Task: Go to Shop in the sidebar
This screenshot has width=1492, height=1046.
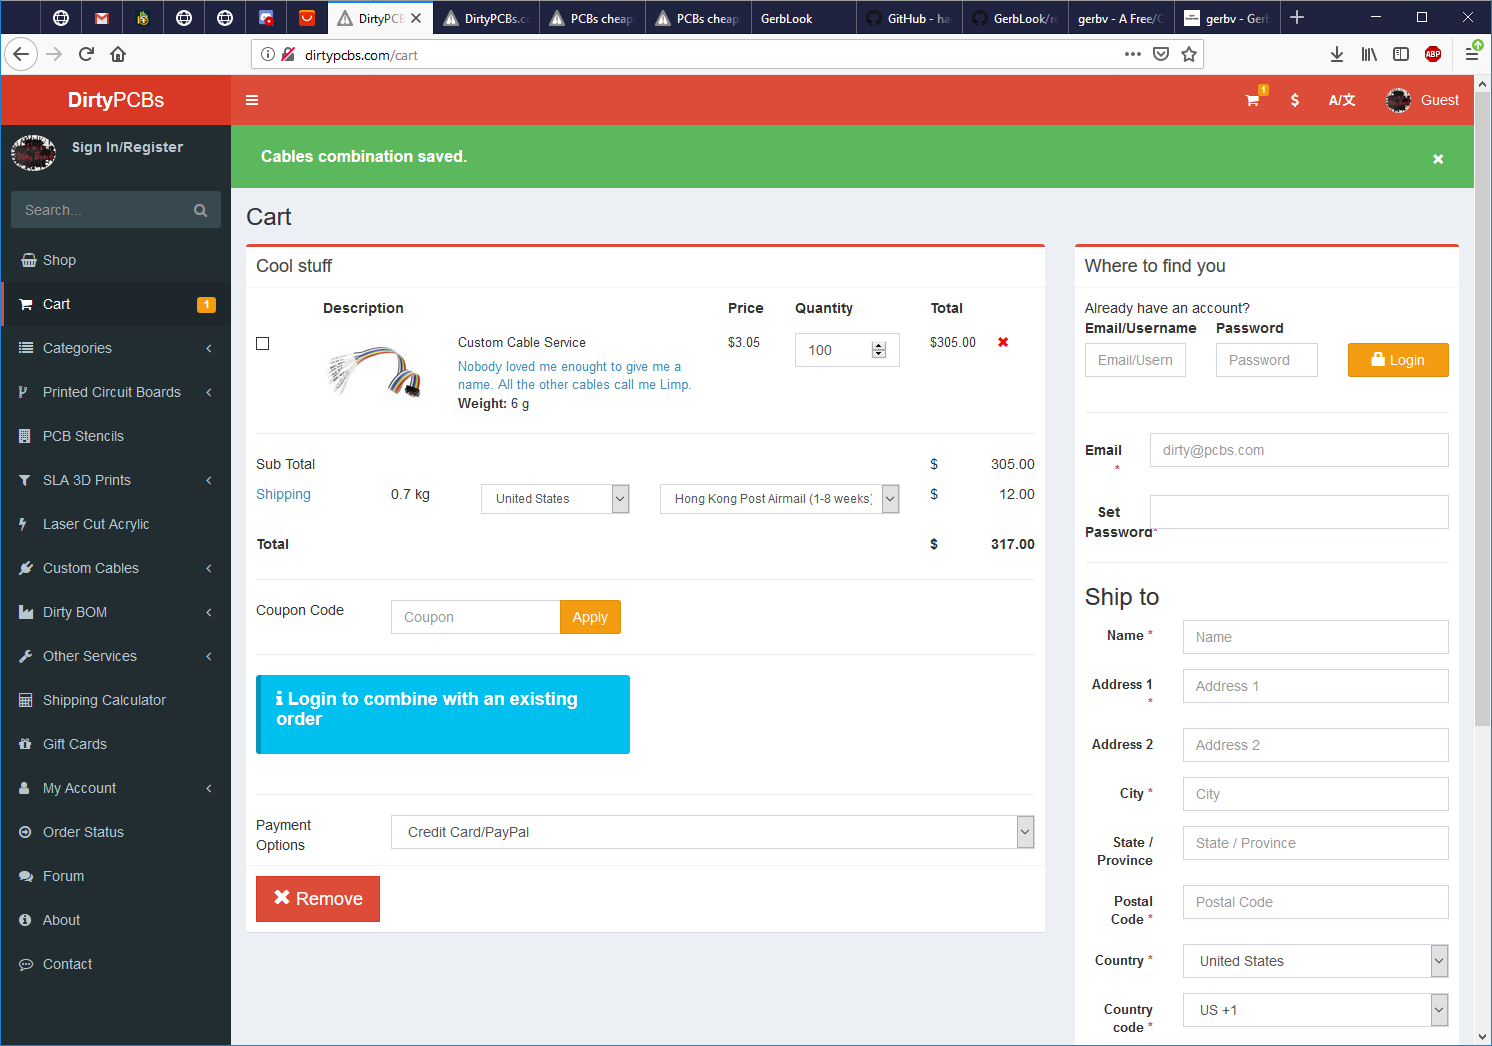Action: (x=116, y=260)
